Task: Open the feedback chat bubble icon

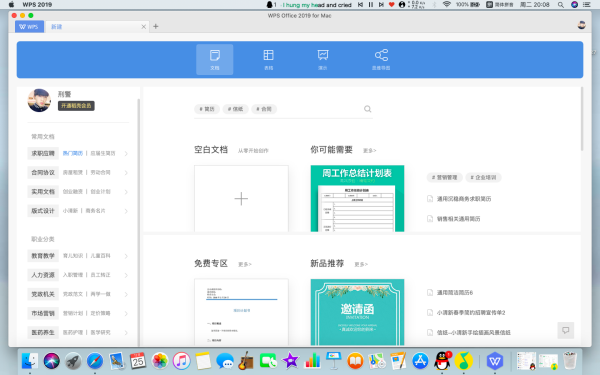Action: point(566,330)
